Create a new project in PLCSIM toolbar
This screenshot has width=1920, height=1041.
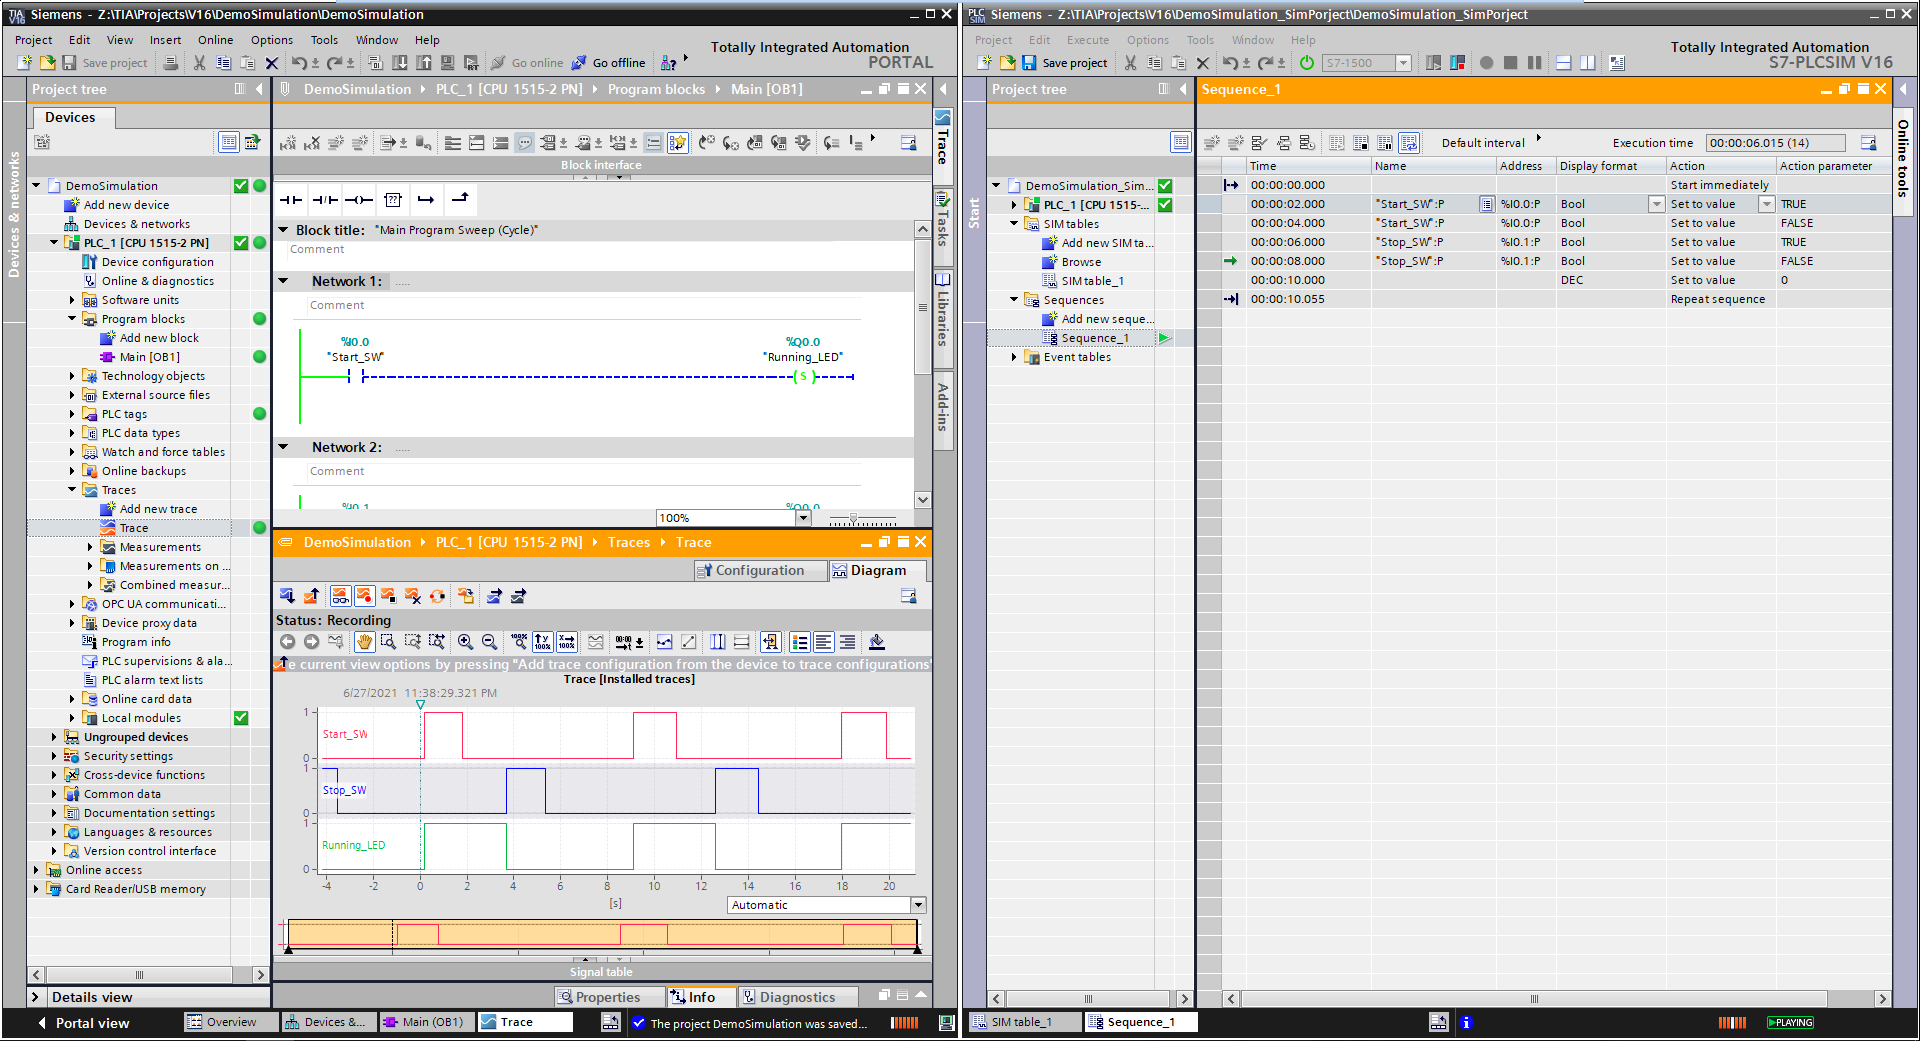click(985, 63)
